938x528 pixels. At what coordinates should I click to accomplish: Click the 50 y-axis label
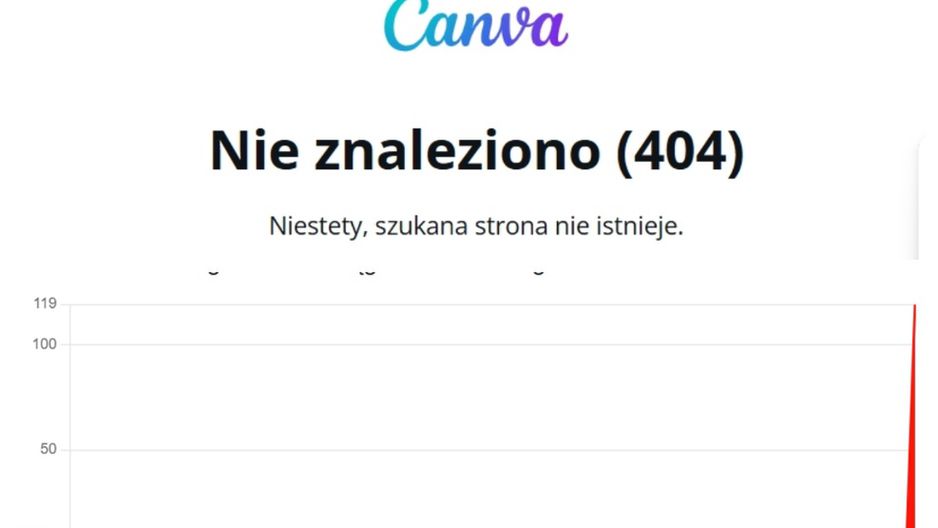pos(48,450)
